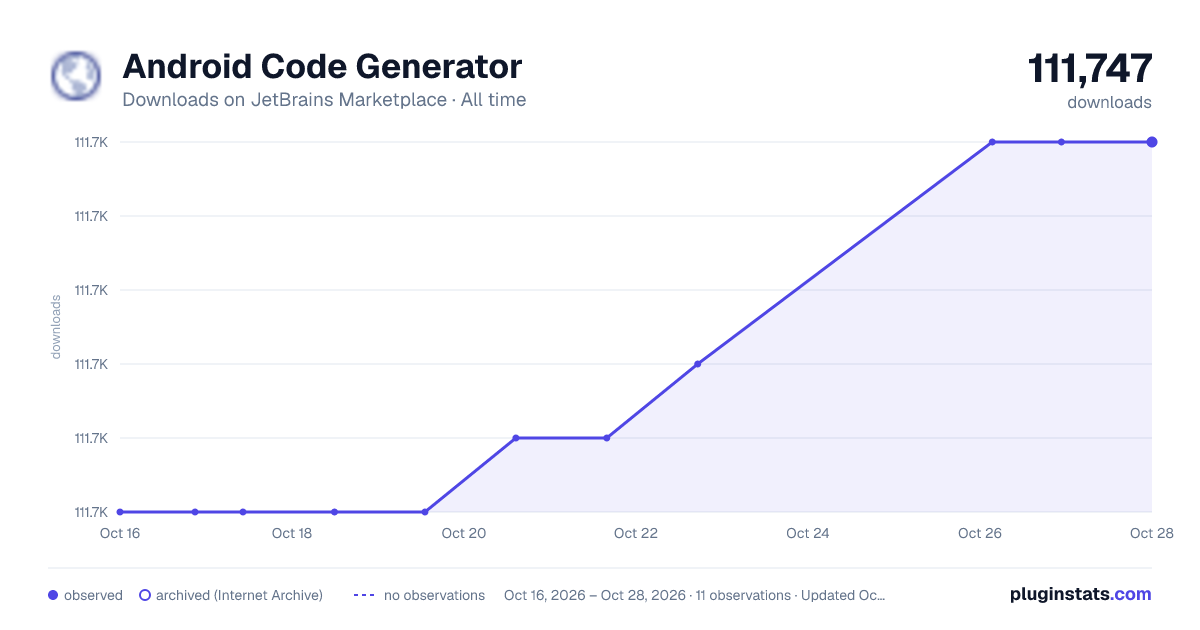Image resolution: width=1200 pixels, height=630 pixels.
Task: Click the data point just before Oct 20
Action: [425, 512]
